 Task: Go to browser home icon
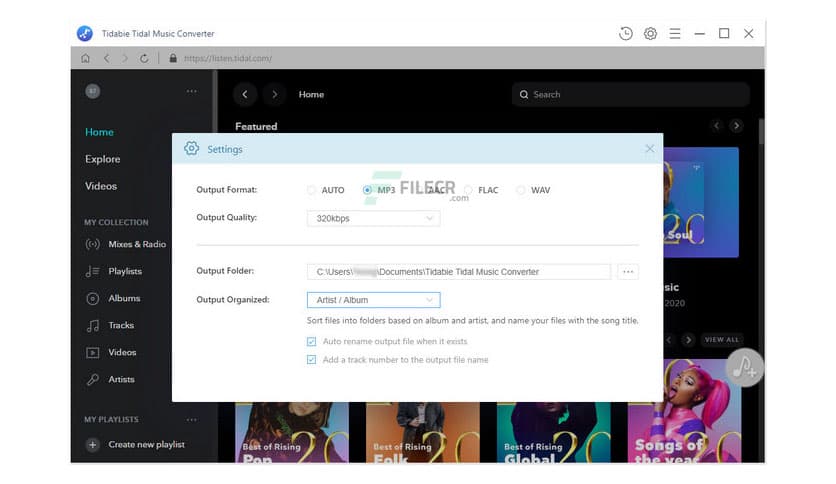click(85, 58)
